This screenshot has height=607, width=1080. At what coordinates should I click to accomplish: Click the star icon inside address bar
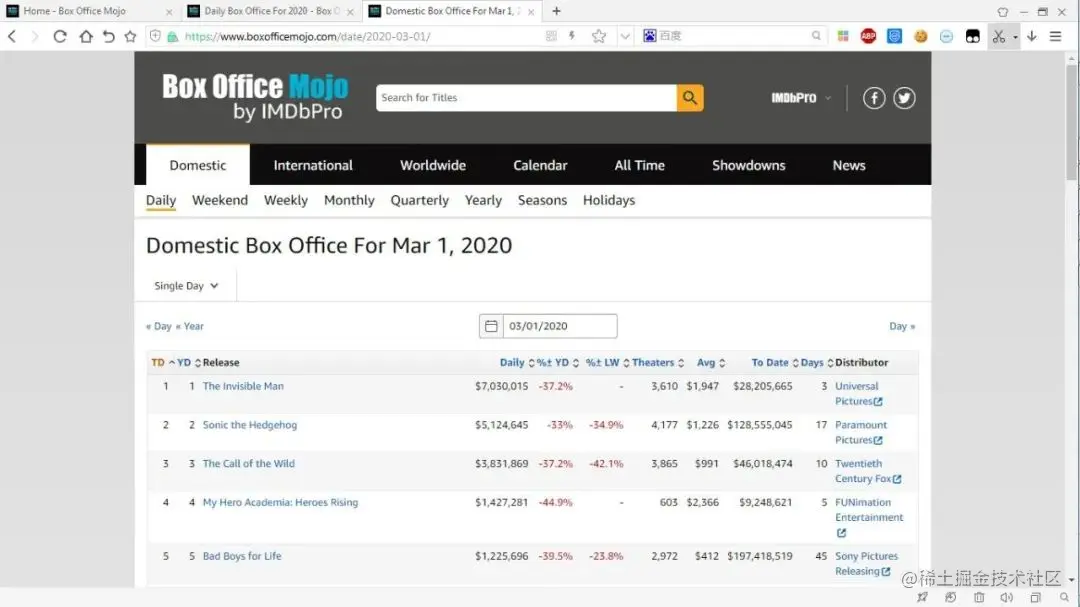tap(599, 36)
